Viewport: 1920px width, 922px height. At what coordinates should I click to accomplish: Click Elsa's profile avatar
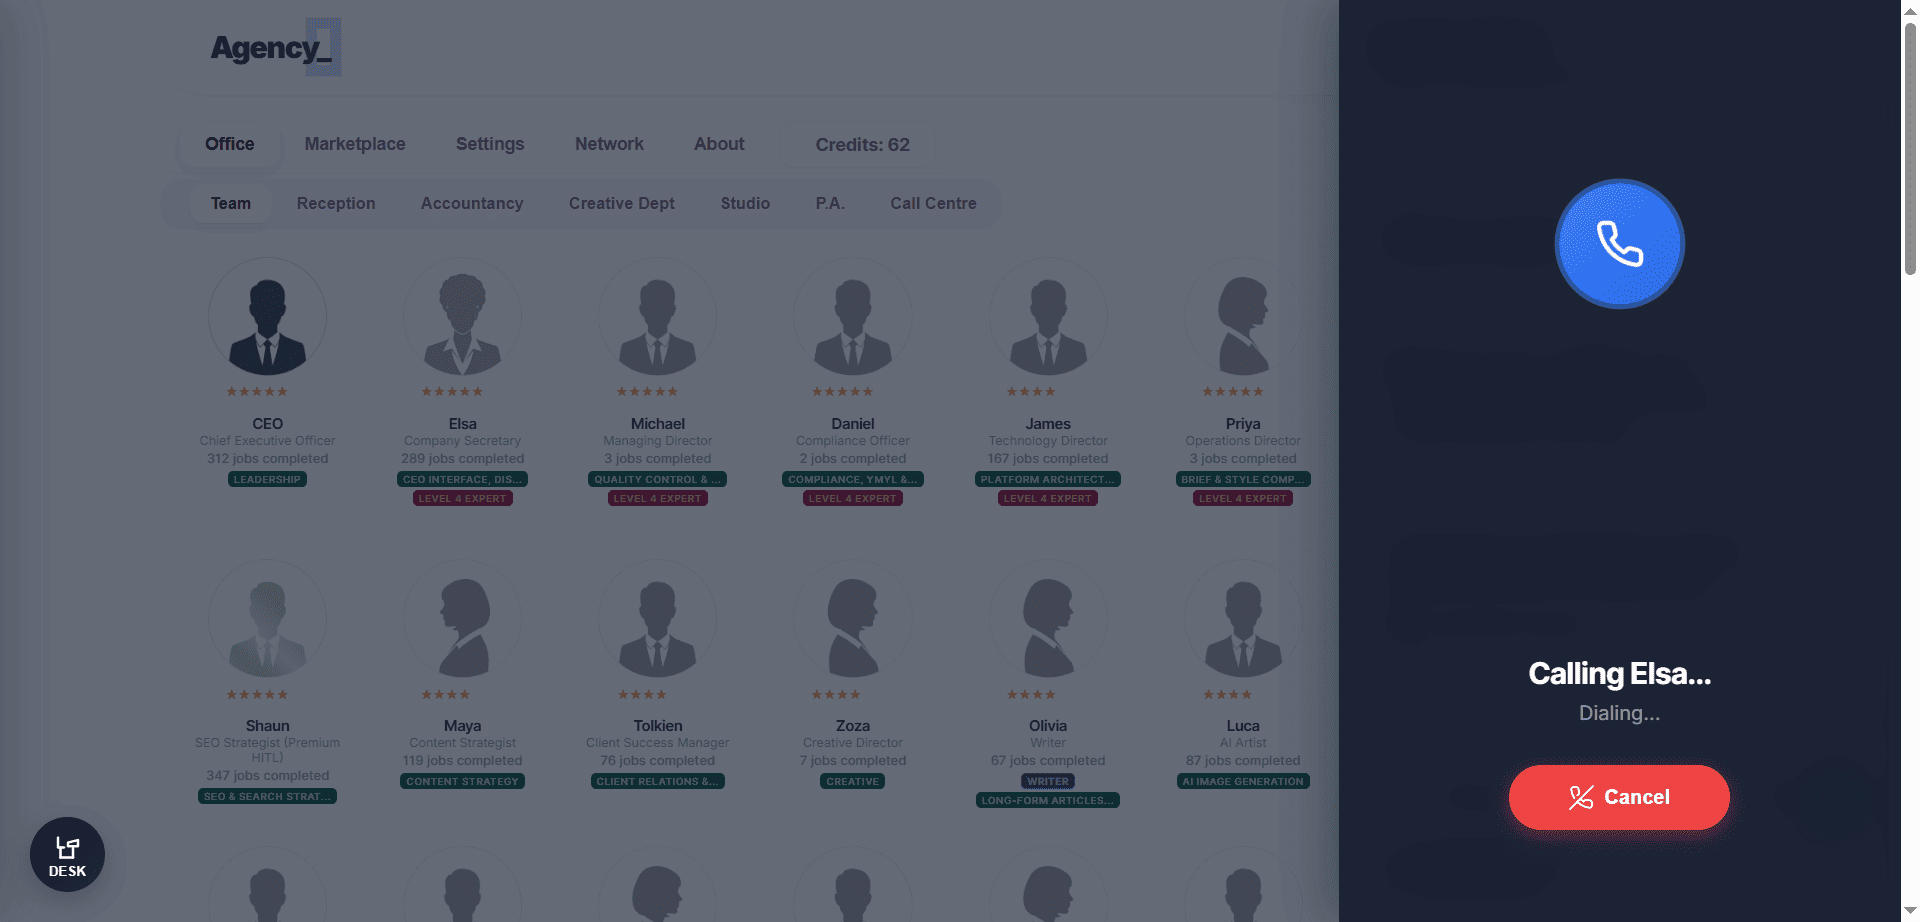click(x=462, y=317)
